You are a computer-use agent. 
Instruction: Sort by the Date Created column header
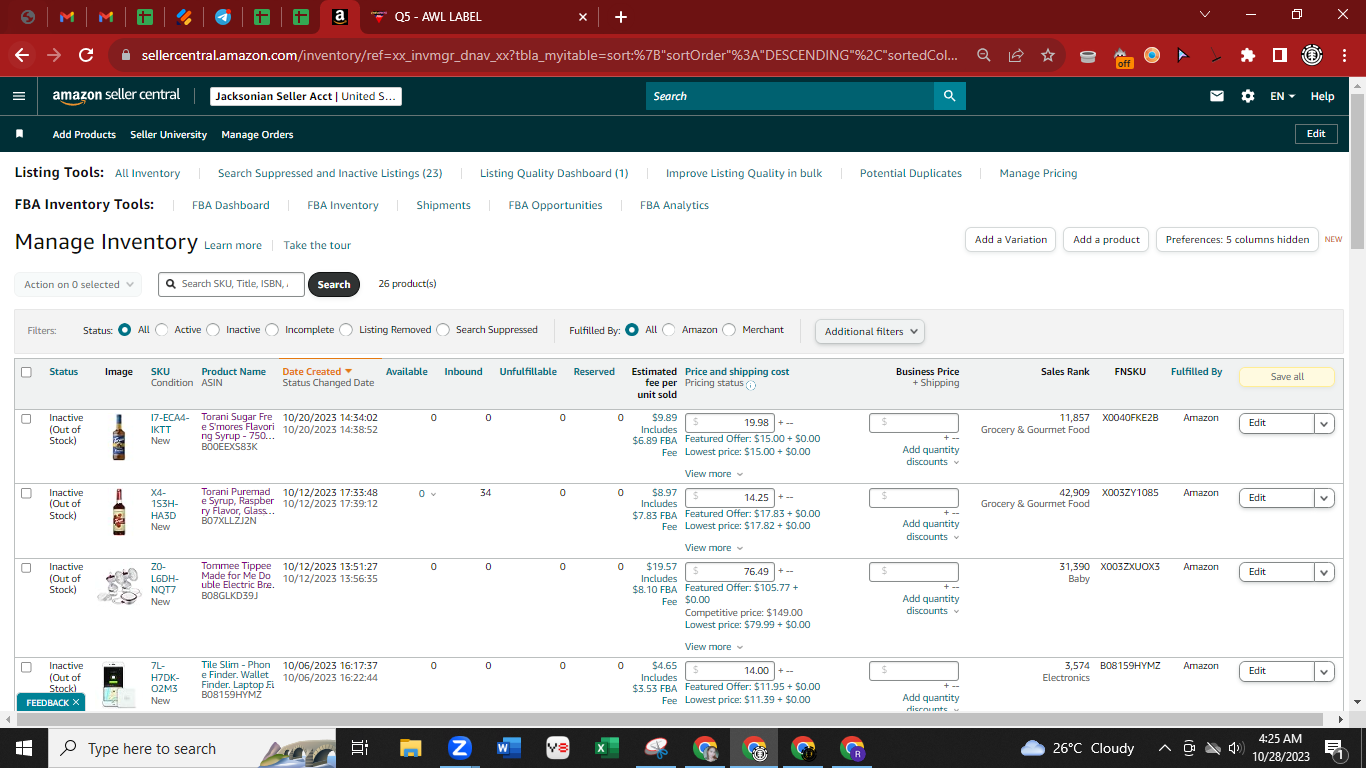(317, 372)
